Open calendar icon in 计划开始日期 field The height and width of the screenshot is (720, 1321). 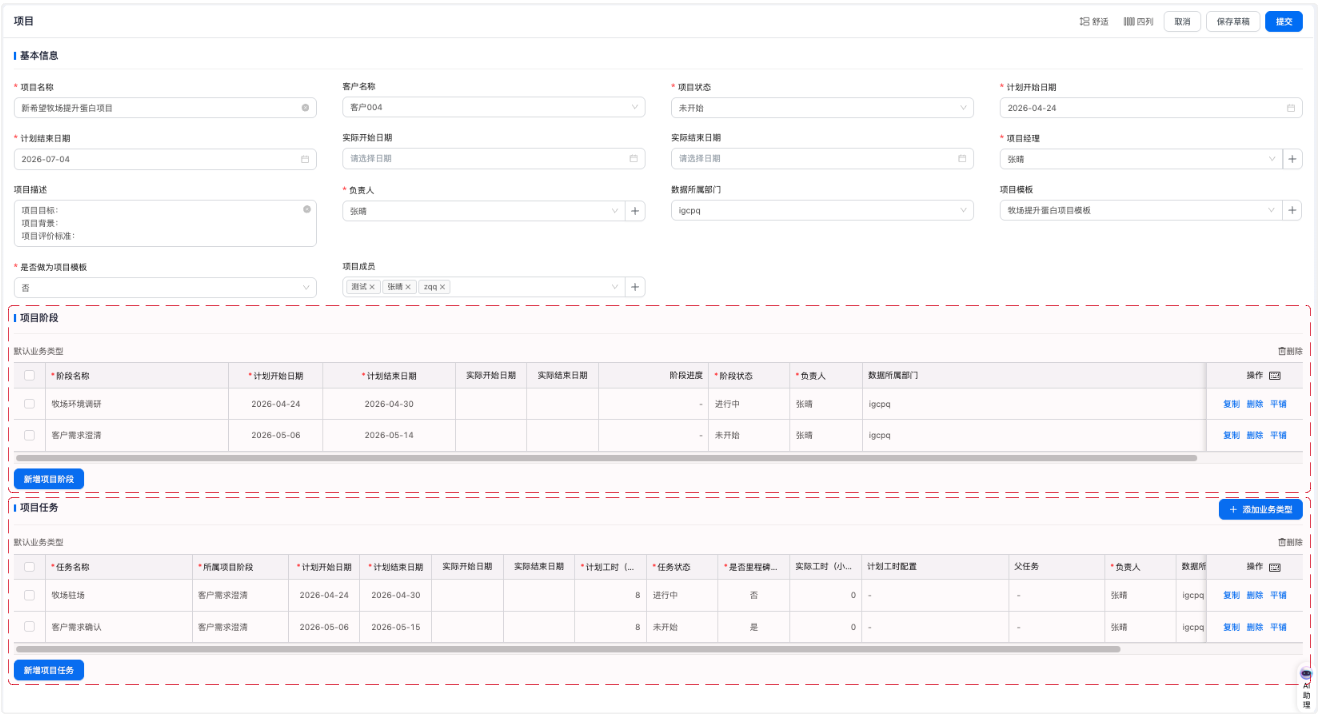1290,107
